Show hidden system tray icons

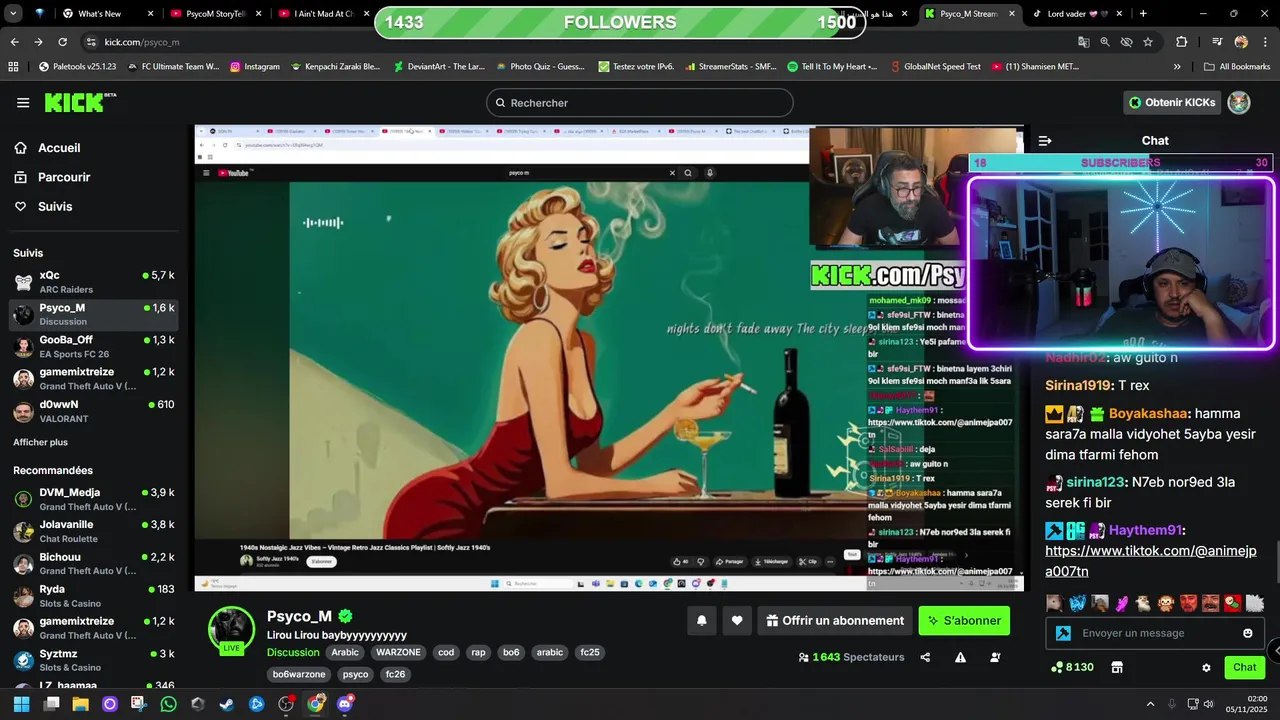1150,704
